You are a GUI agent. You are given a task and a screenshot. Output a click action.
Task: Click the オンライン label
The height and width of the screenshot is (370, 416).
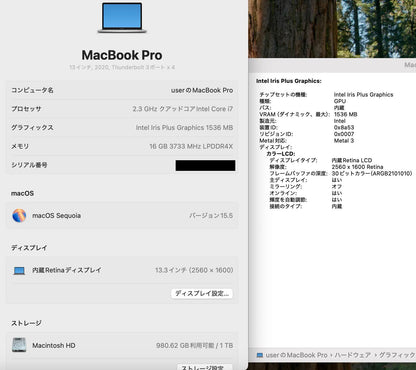point(283,193)
